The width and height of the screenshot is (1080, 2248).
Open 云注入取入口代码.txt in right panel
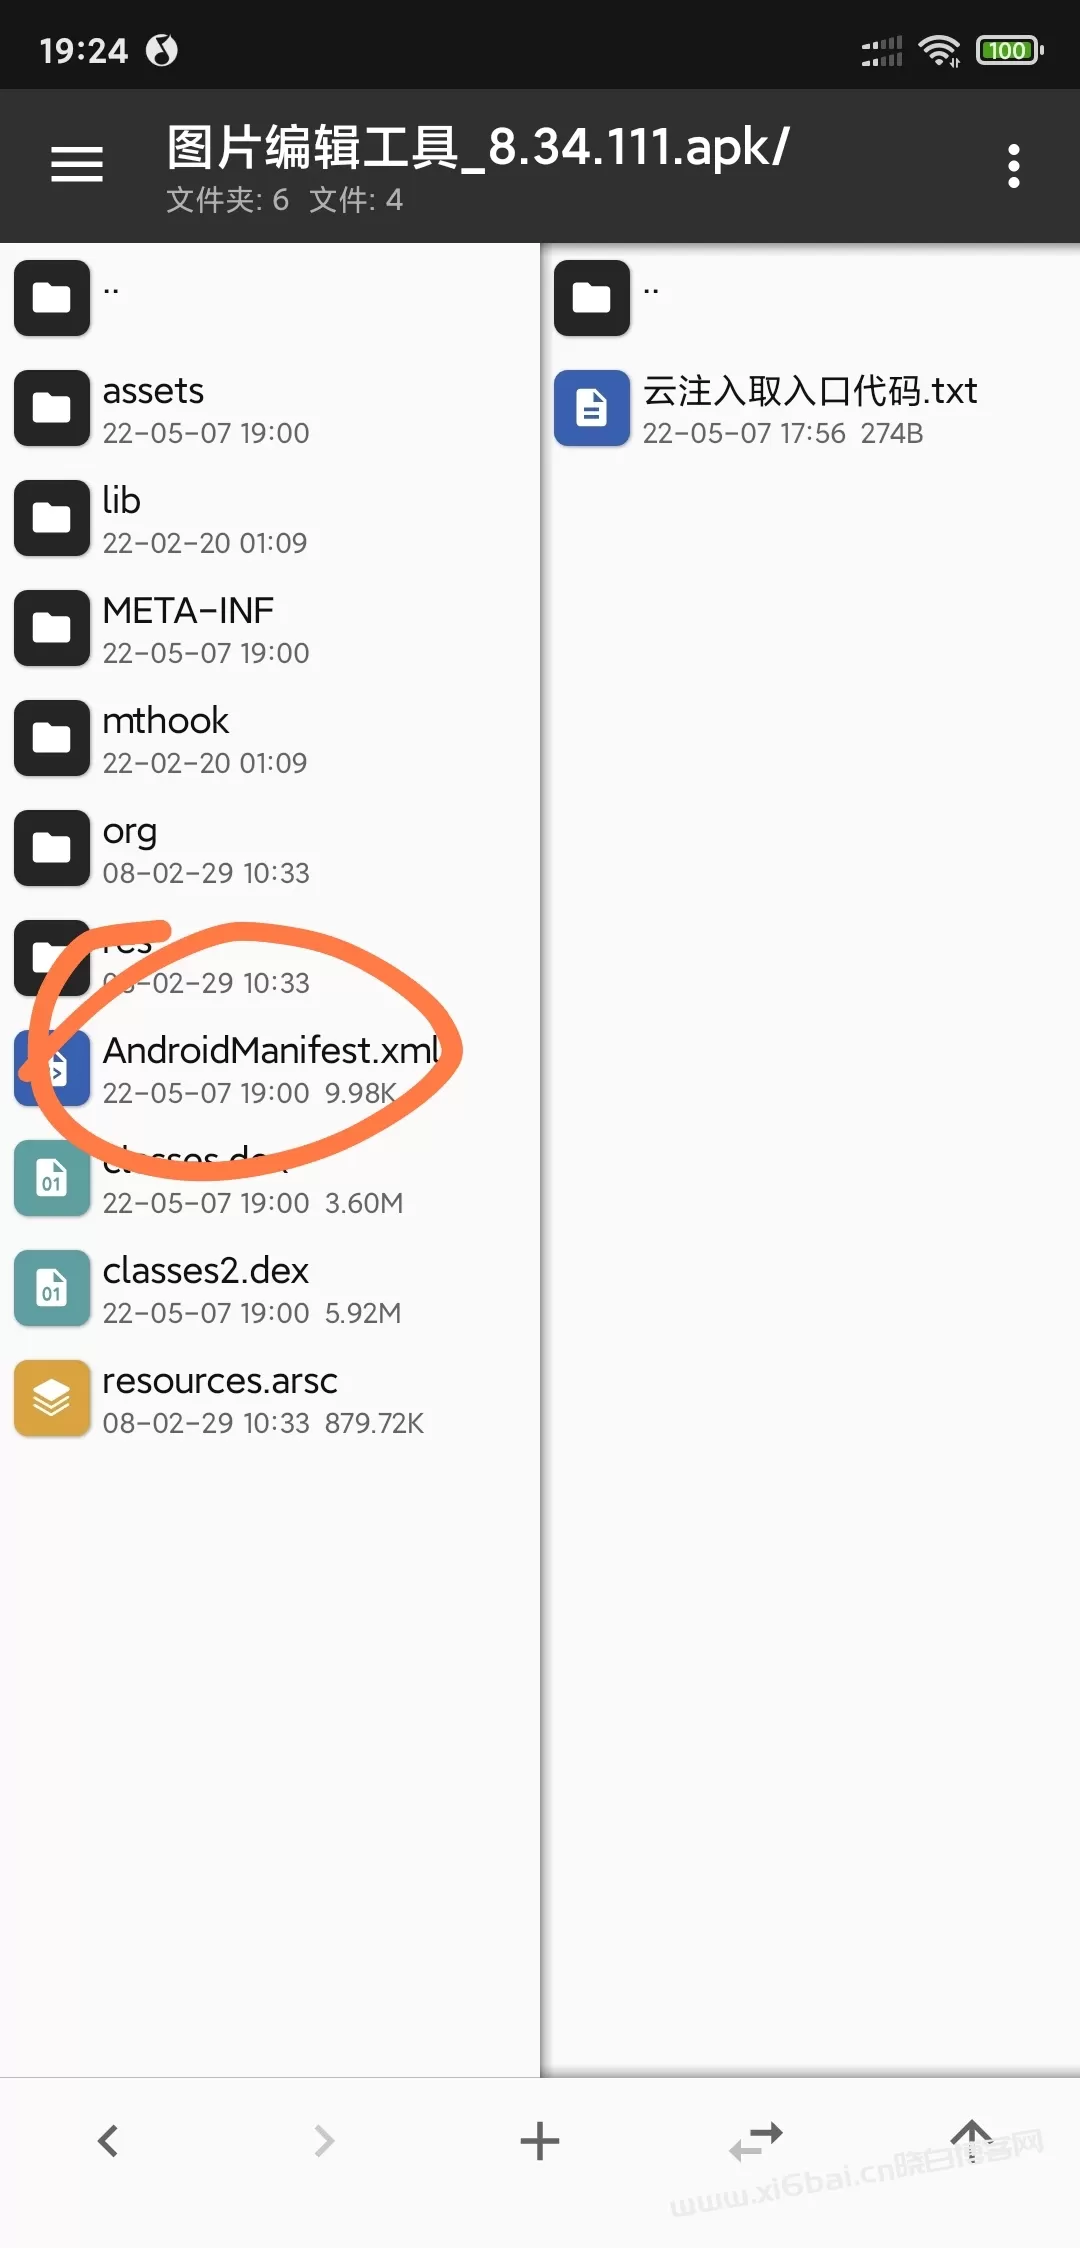(810, 408)
